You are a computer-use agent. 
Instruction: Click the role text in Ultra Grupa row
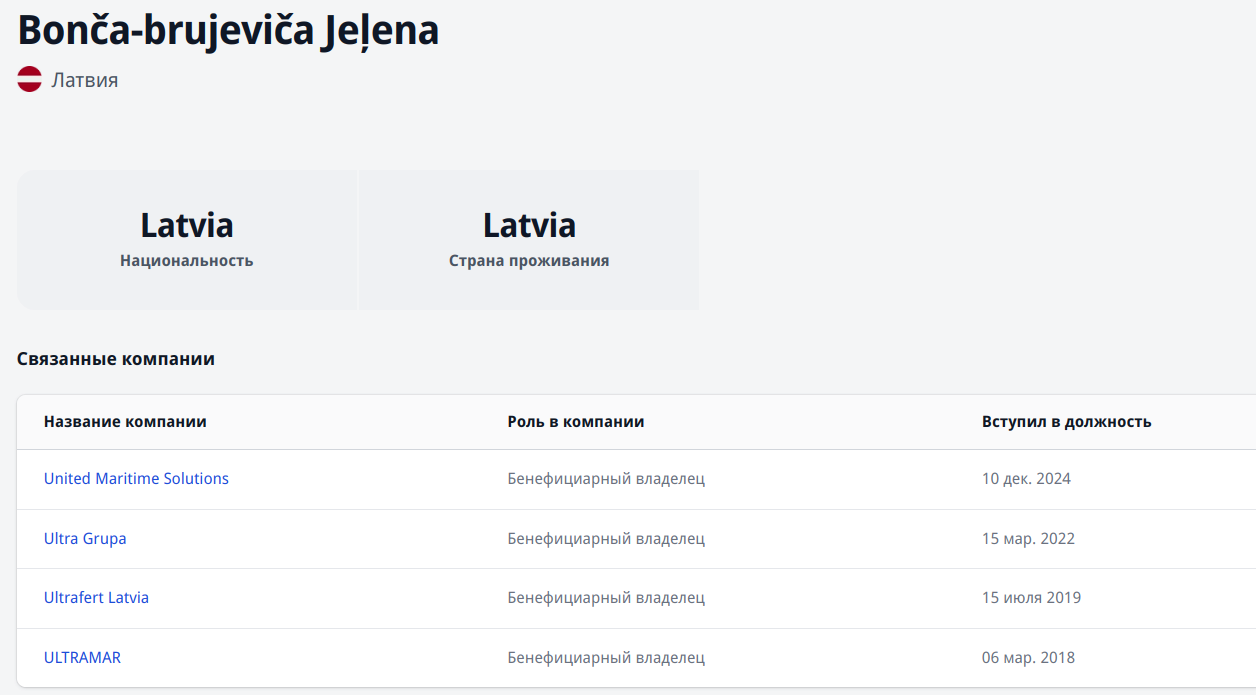coord(606,539)
